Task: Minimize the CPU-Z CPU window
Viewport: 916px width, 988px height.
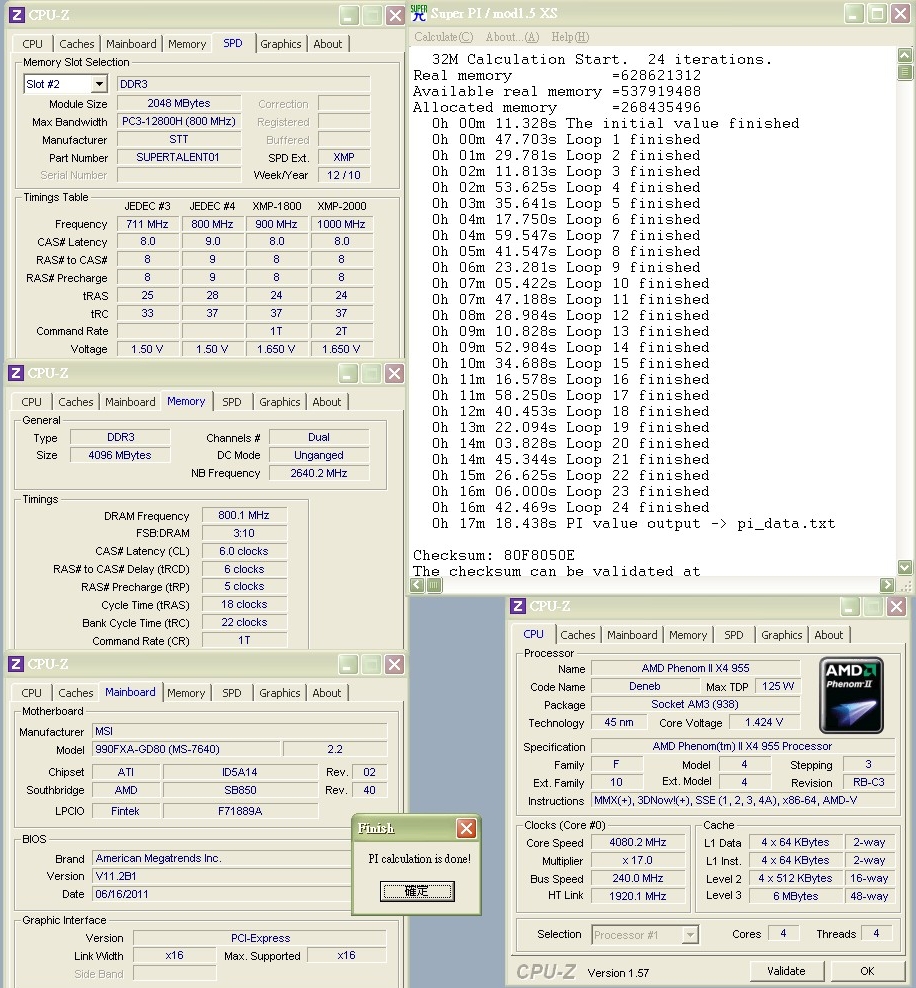Action: click(x=850, y=607)
